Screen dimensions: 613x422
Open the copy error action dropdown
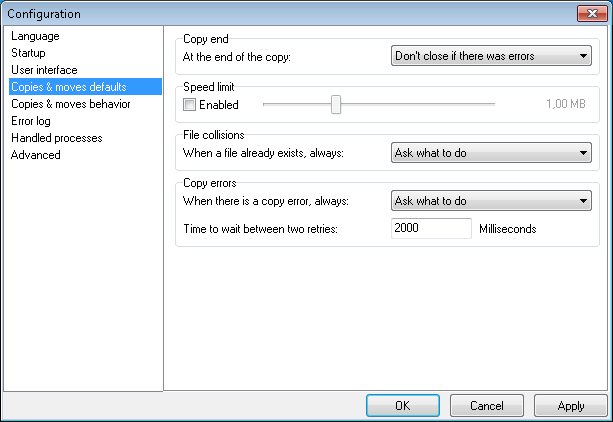click(491, 201)
